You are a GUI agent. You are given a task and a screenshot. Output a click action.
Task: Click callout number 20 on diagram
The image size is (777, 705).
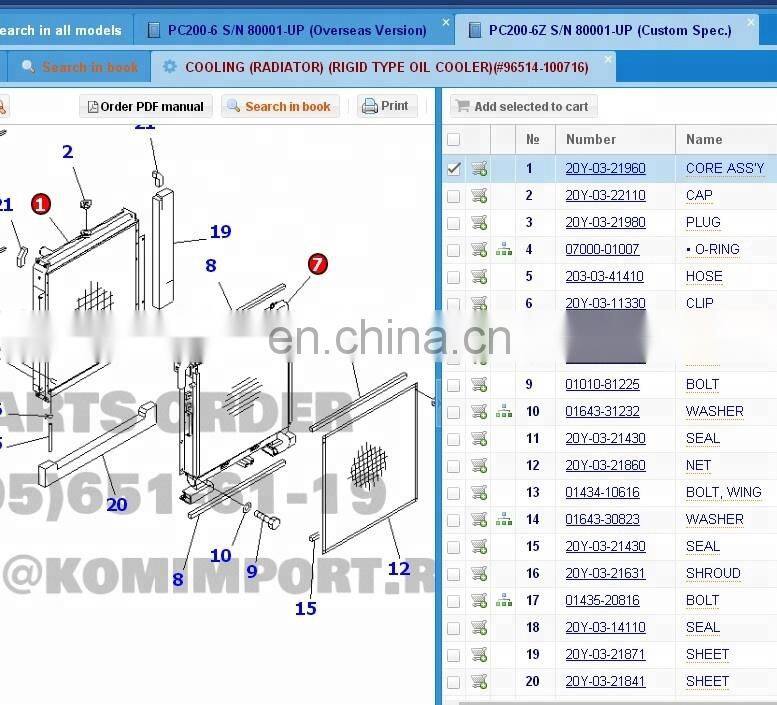[x=117, y=505]
